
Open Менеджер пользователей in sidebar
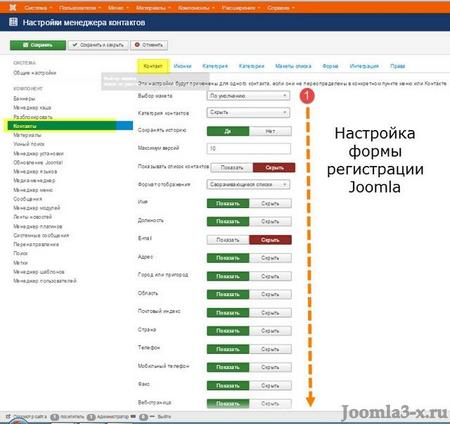pos(45,281)
